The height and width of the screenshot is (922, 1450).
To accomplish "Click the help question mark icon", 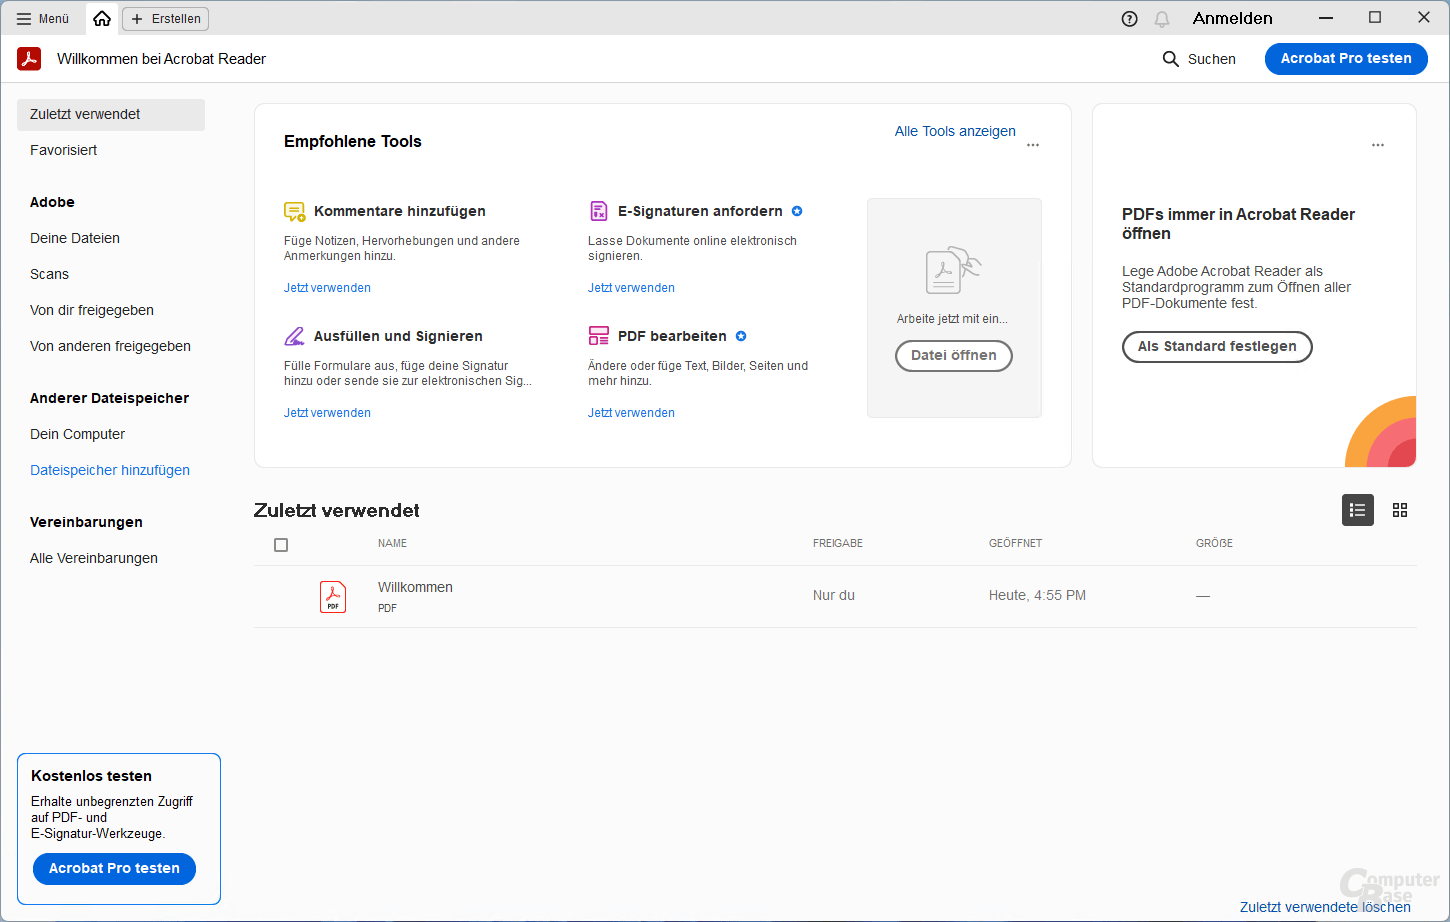I will 1130,19.
